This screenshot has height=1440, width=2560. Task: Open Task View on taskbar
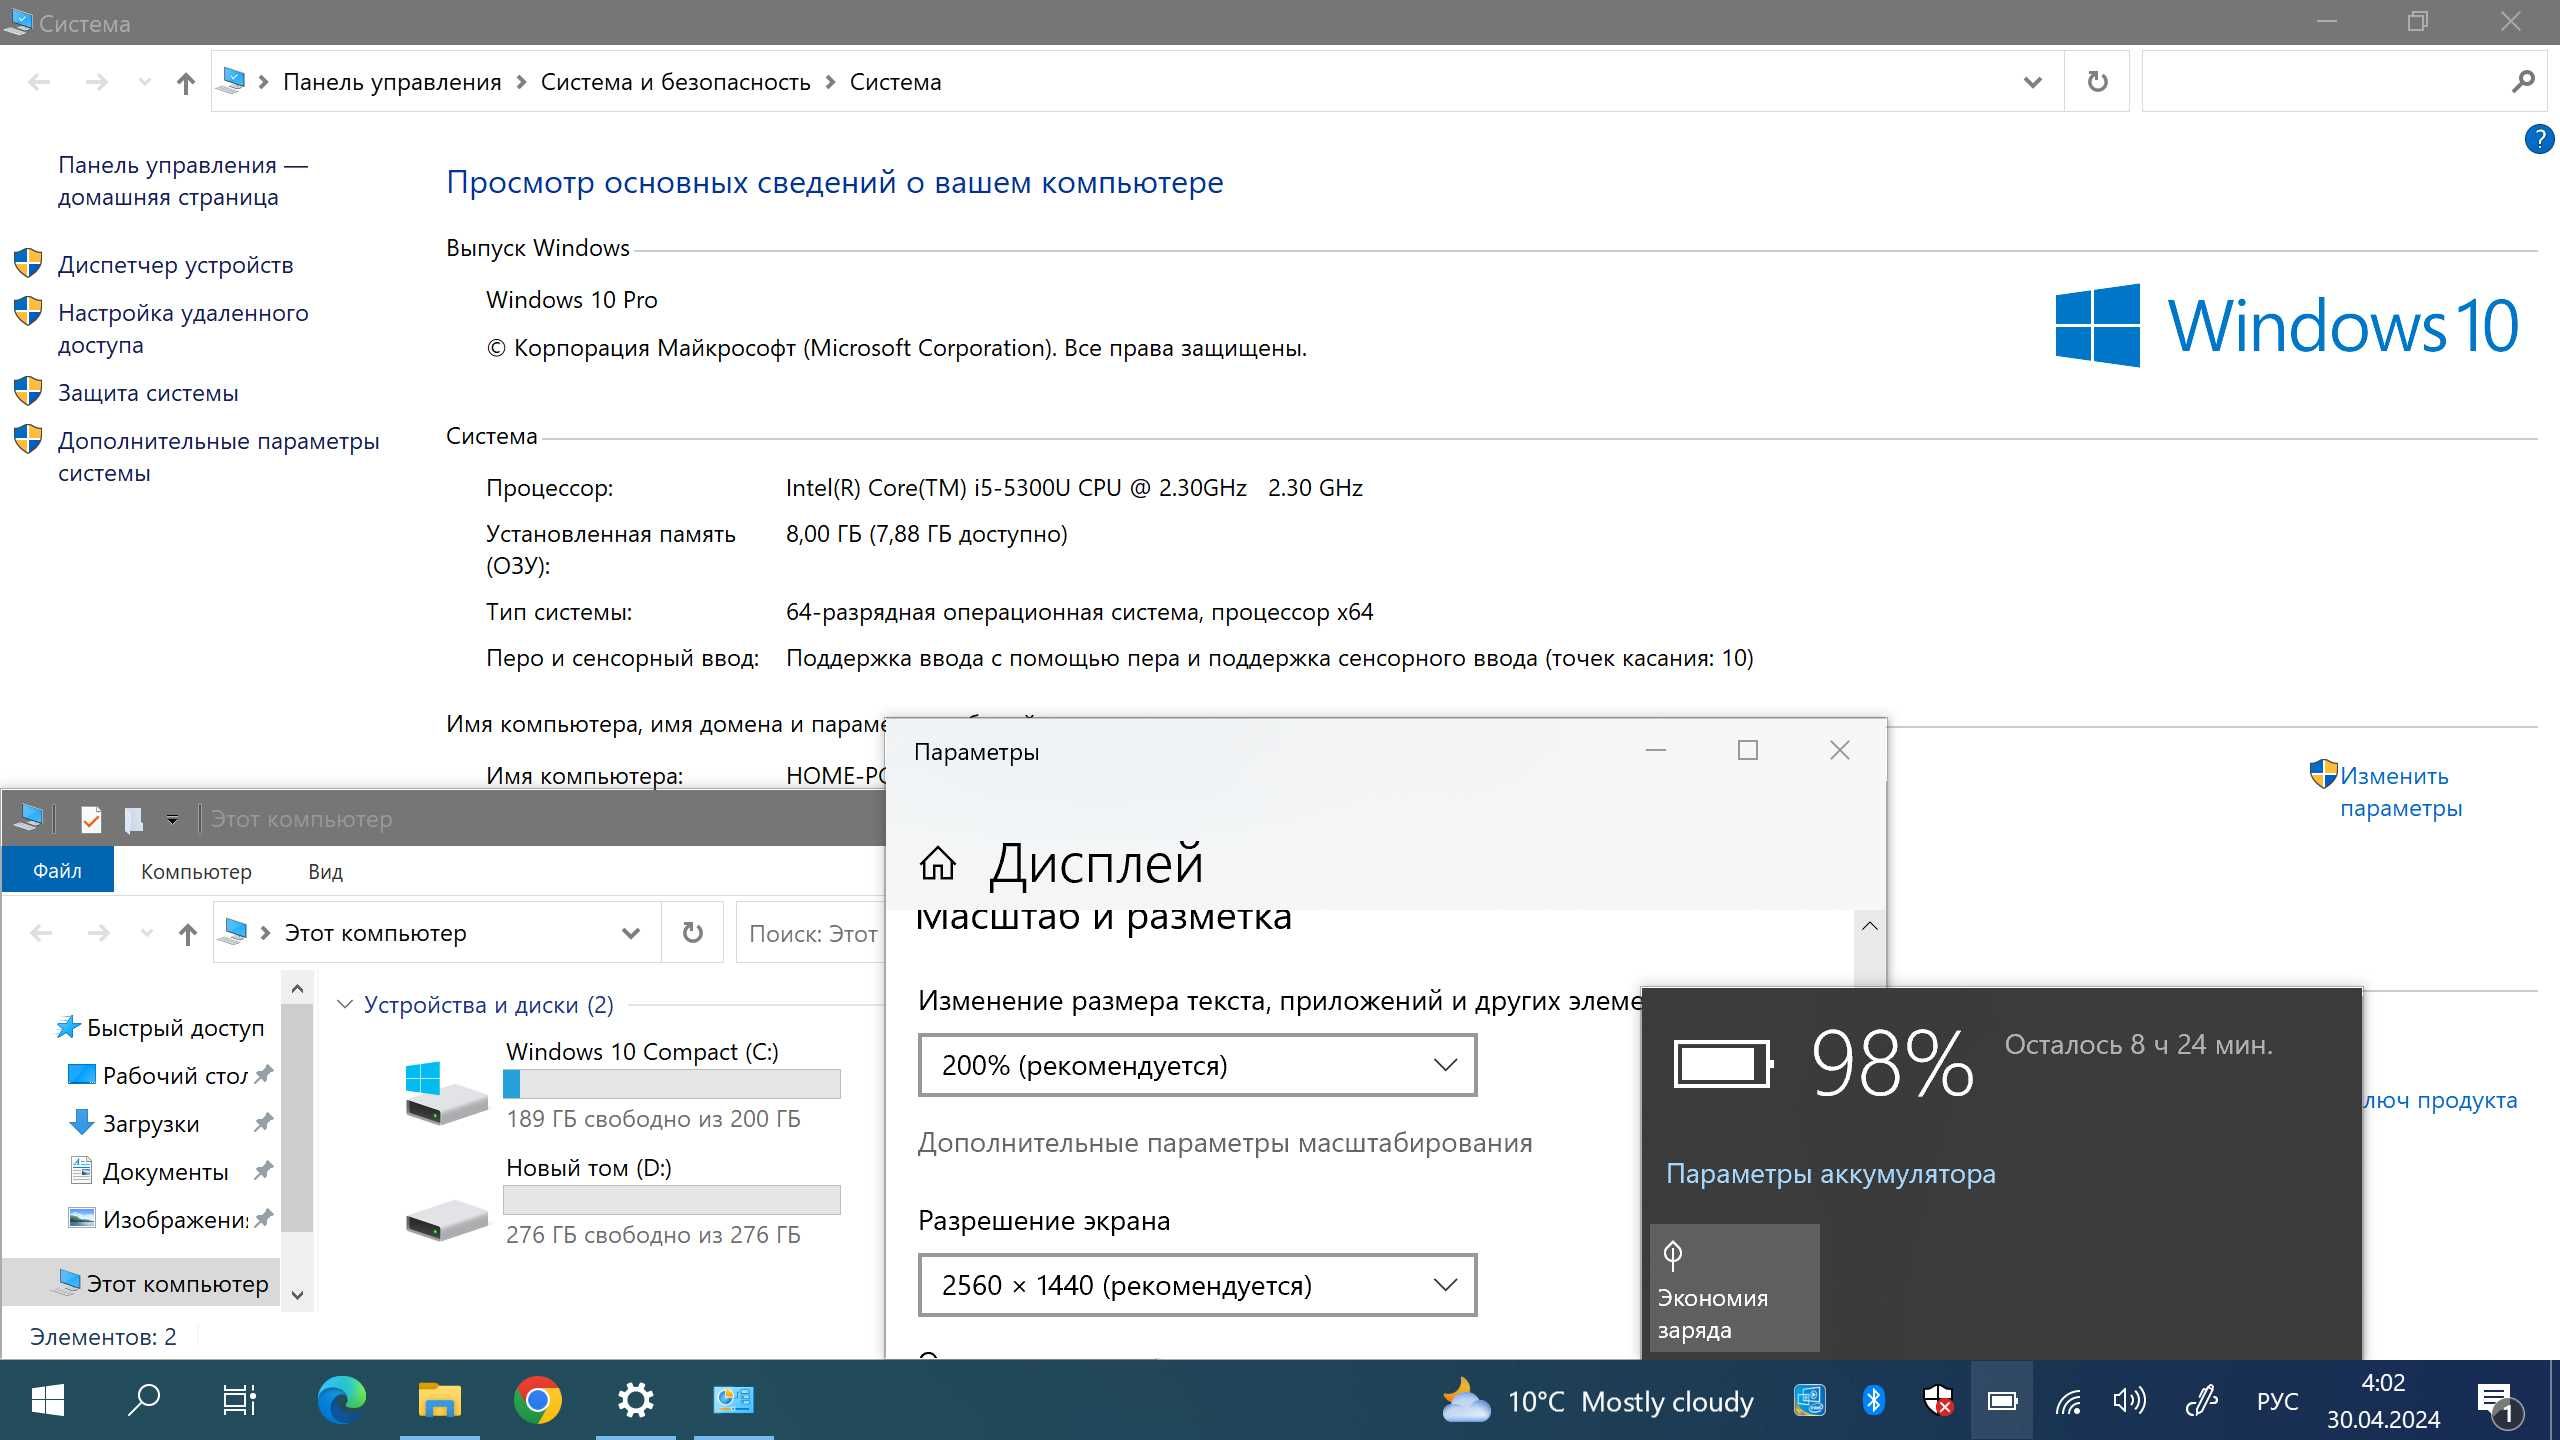239,1400
